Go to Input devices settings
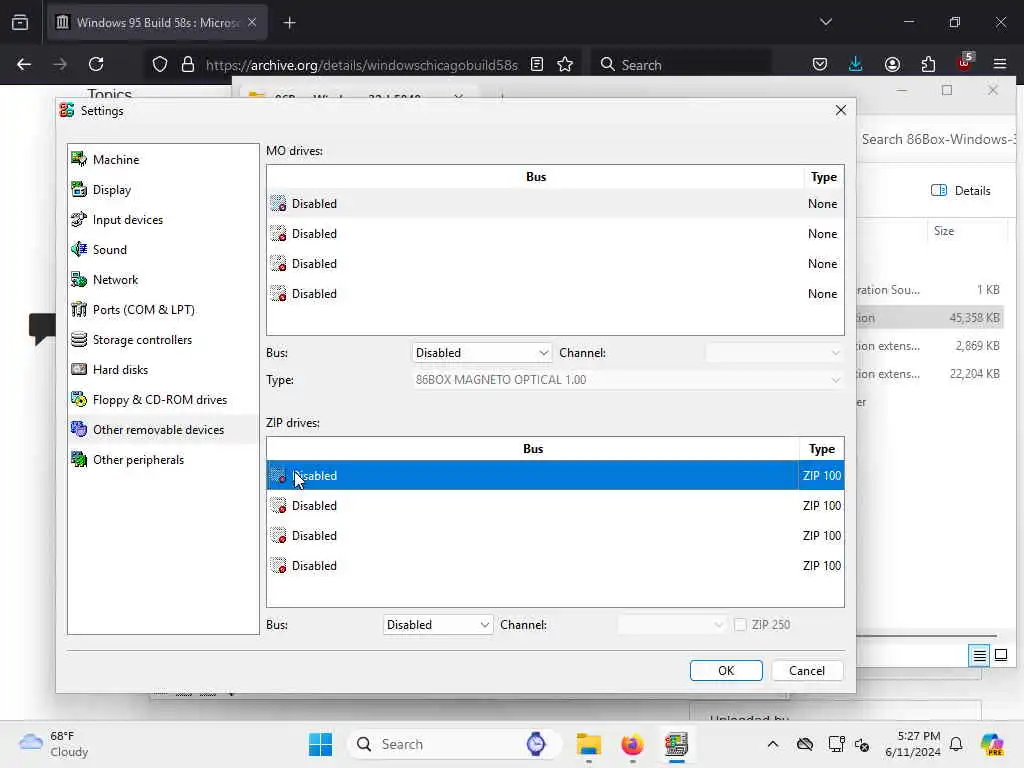This screenshot has width=1024, height=768. pyautogui.click(x=163, y=219)
